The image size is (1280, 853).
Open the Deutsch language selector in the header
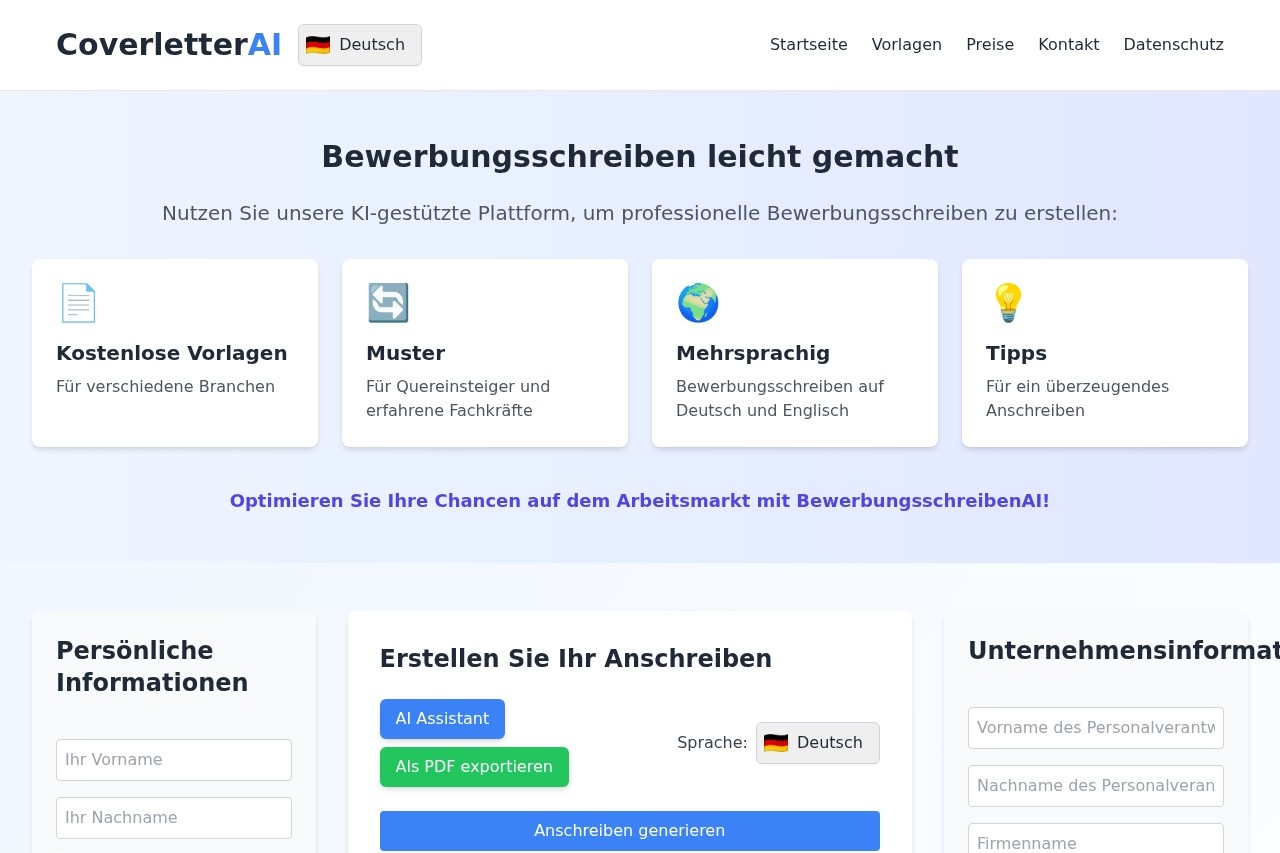pyautogui.click(x=359, y=44)
